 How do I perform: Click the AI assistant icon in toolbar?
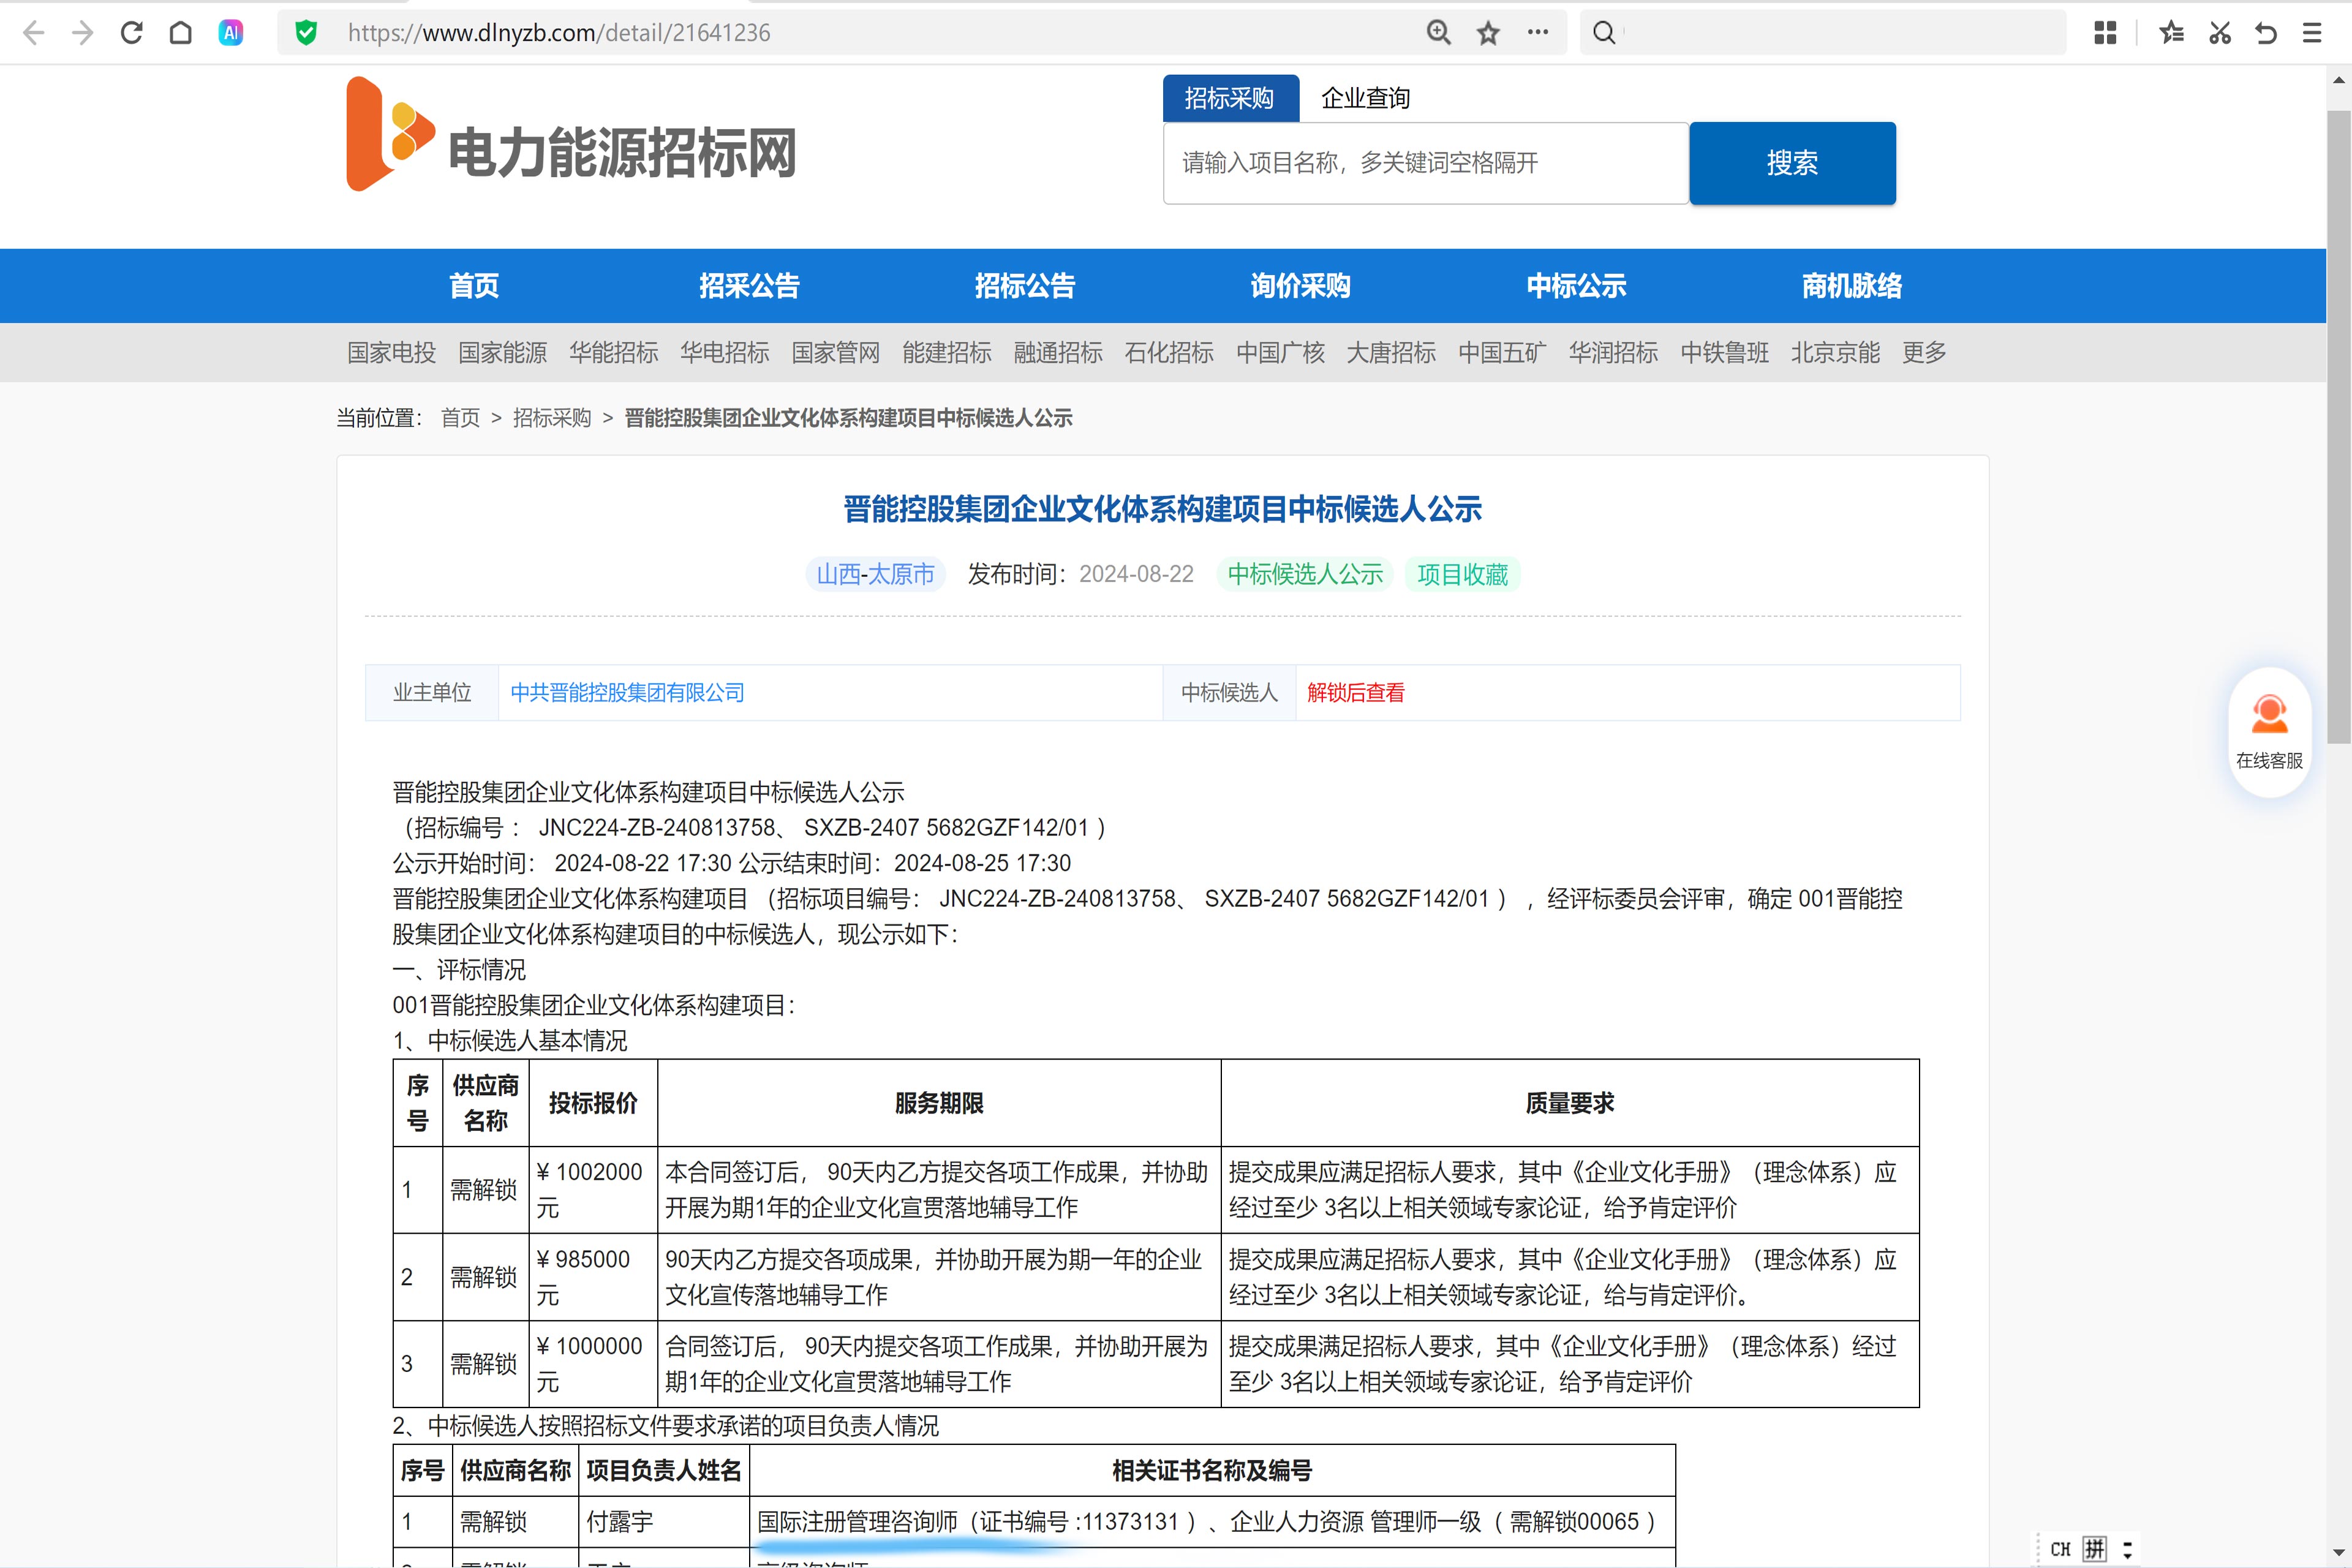[x=231, y=33]
